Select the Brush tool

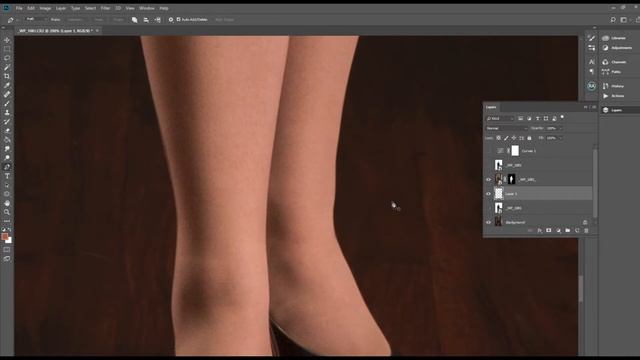(7, 103)
